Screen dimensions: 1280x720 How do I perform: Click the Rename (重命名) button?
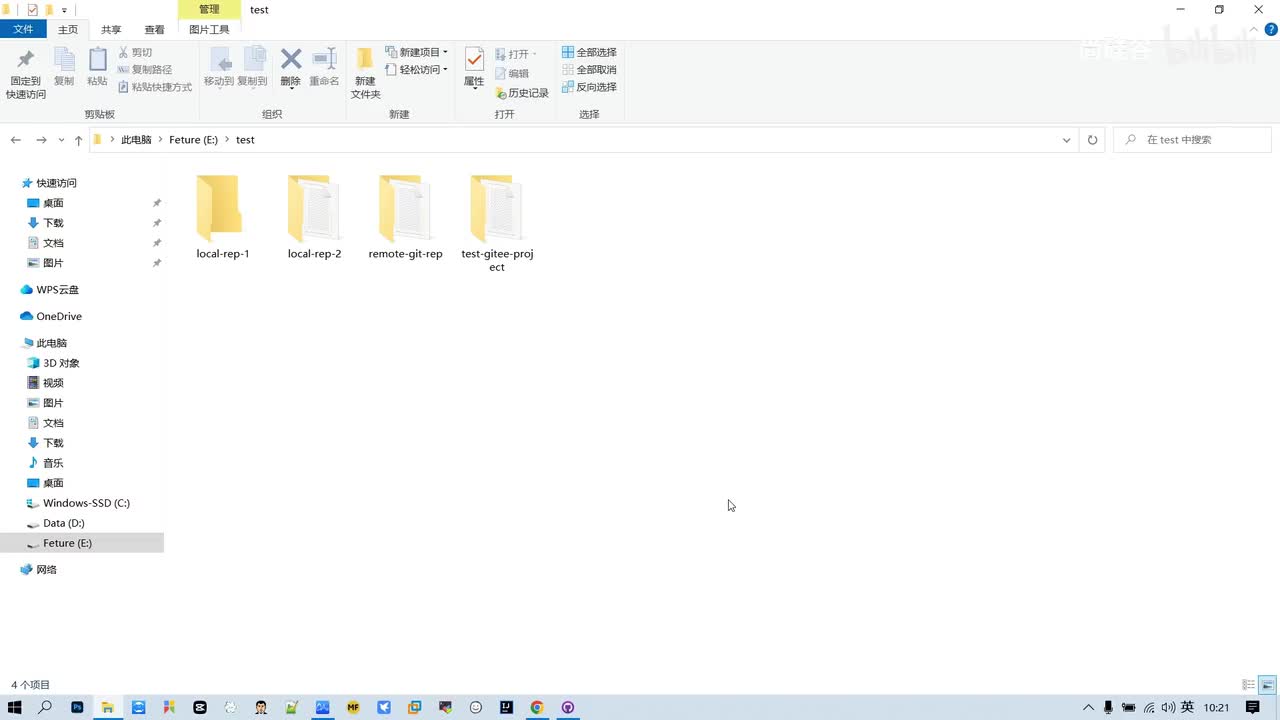coord(324,68)
